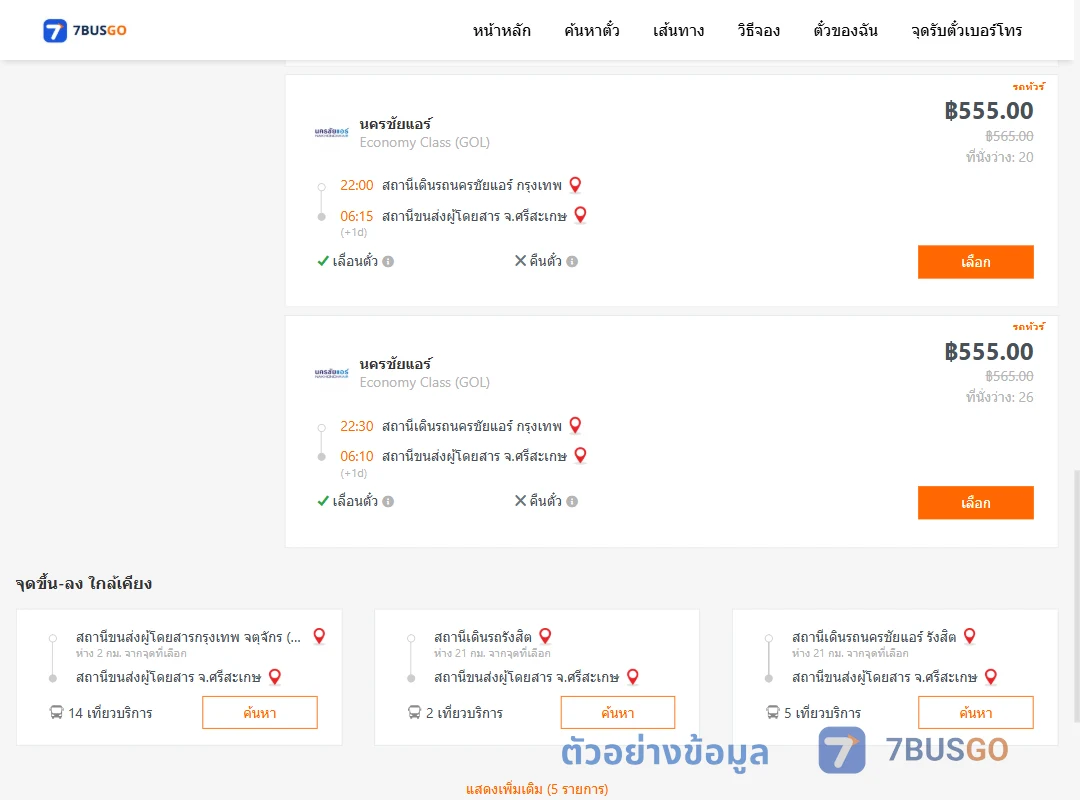
Task: Click ที่นั่งว่าง: 20 text
Action: [999, 157]
